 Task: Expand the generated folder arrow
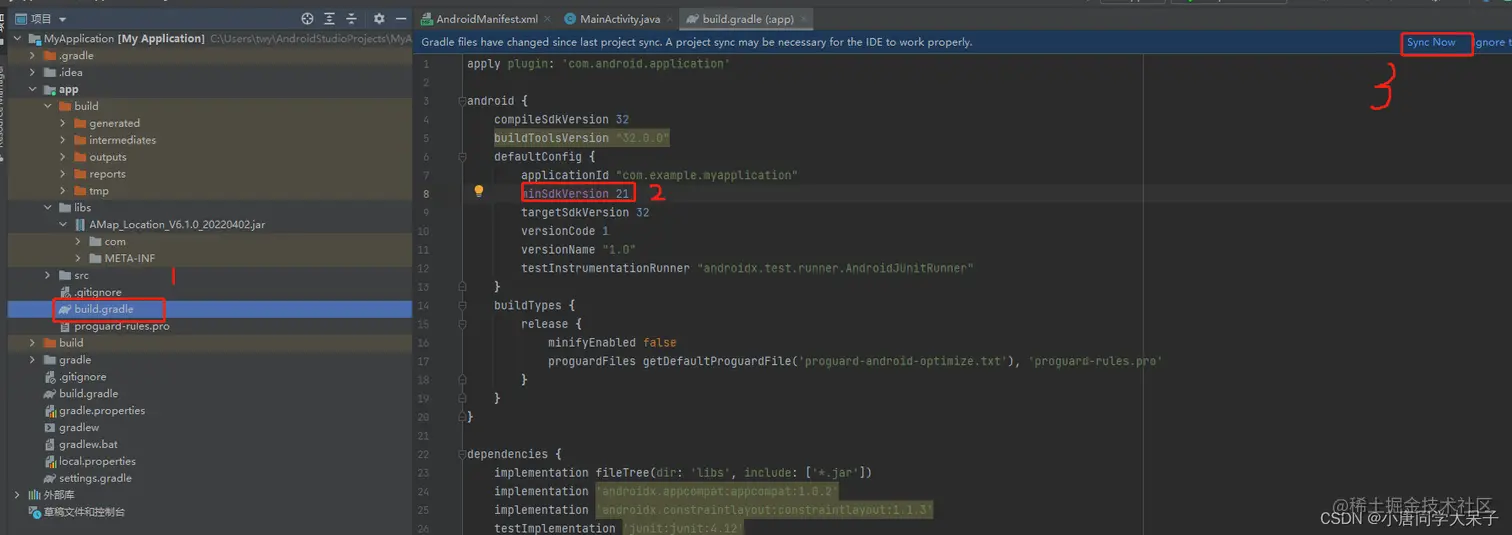pos(63,123)
